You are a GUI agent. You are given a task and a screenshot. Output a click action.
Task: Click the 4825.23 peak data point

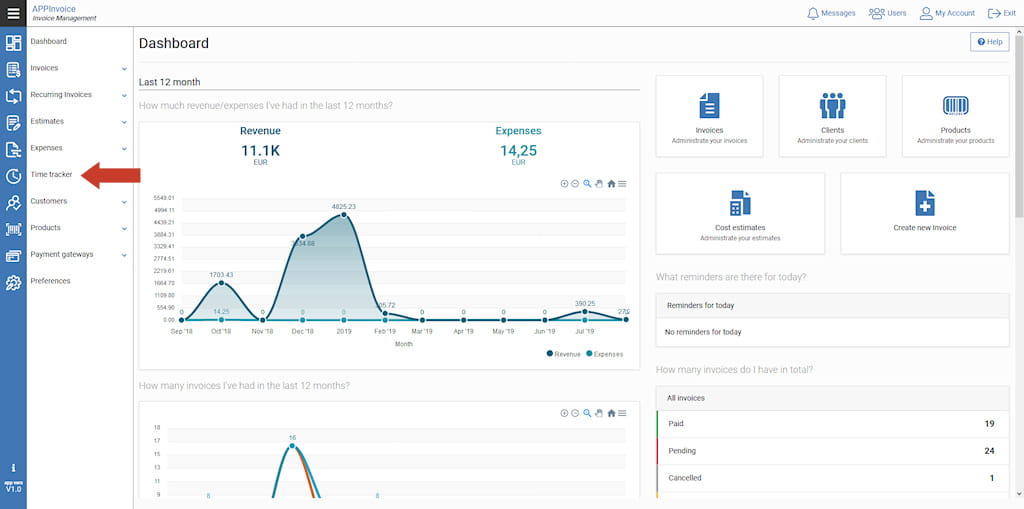pos(344,214)
